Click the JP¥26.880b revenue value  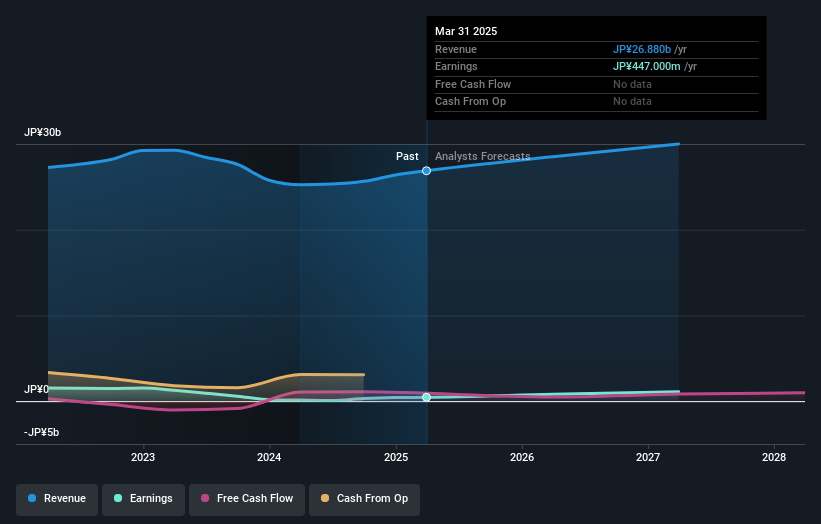tap(642, 49)
